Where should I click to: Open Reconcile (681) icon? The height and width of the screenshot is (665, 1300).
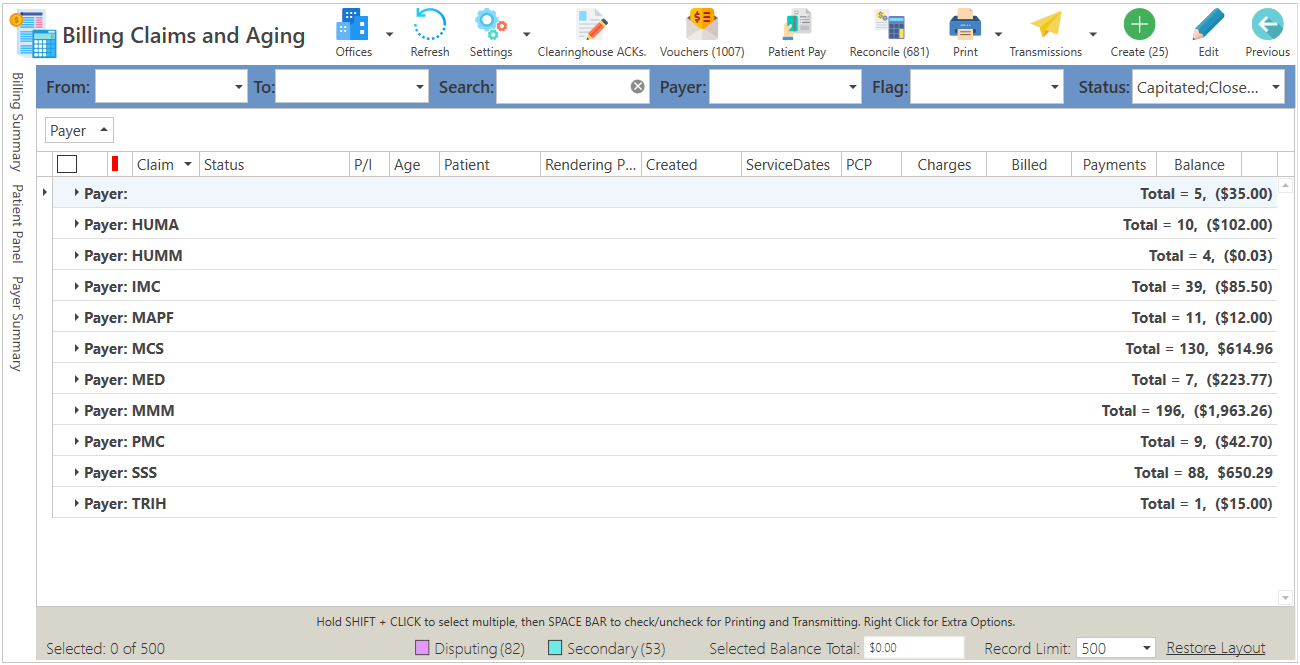889,24
